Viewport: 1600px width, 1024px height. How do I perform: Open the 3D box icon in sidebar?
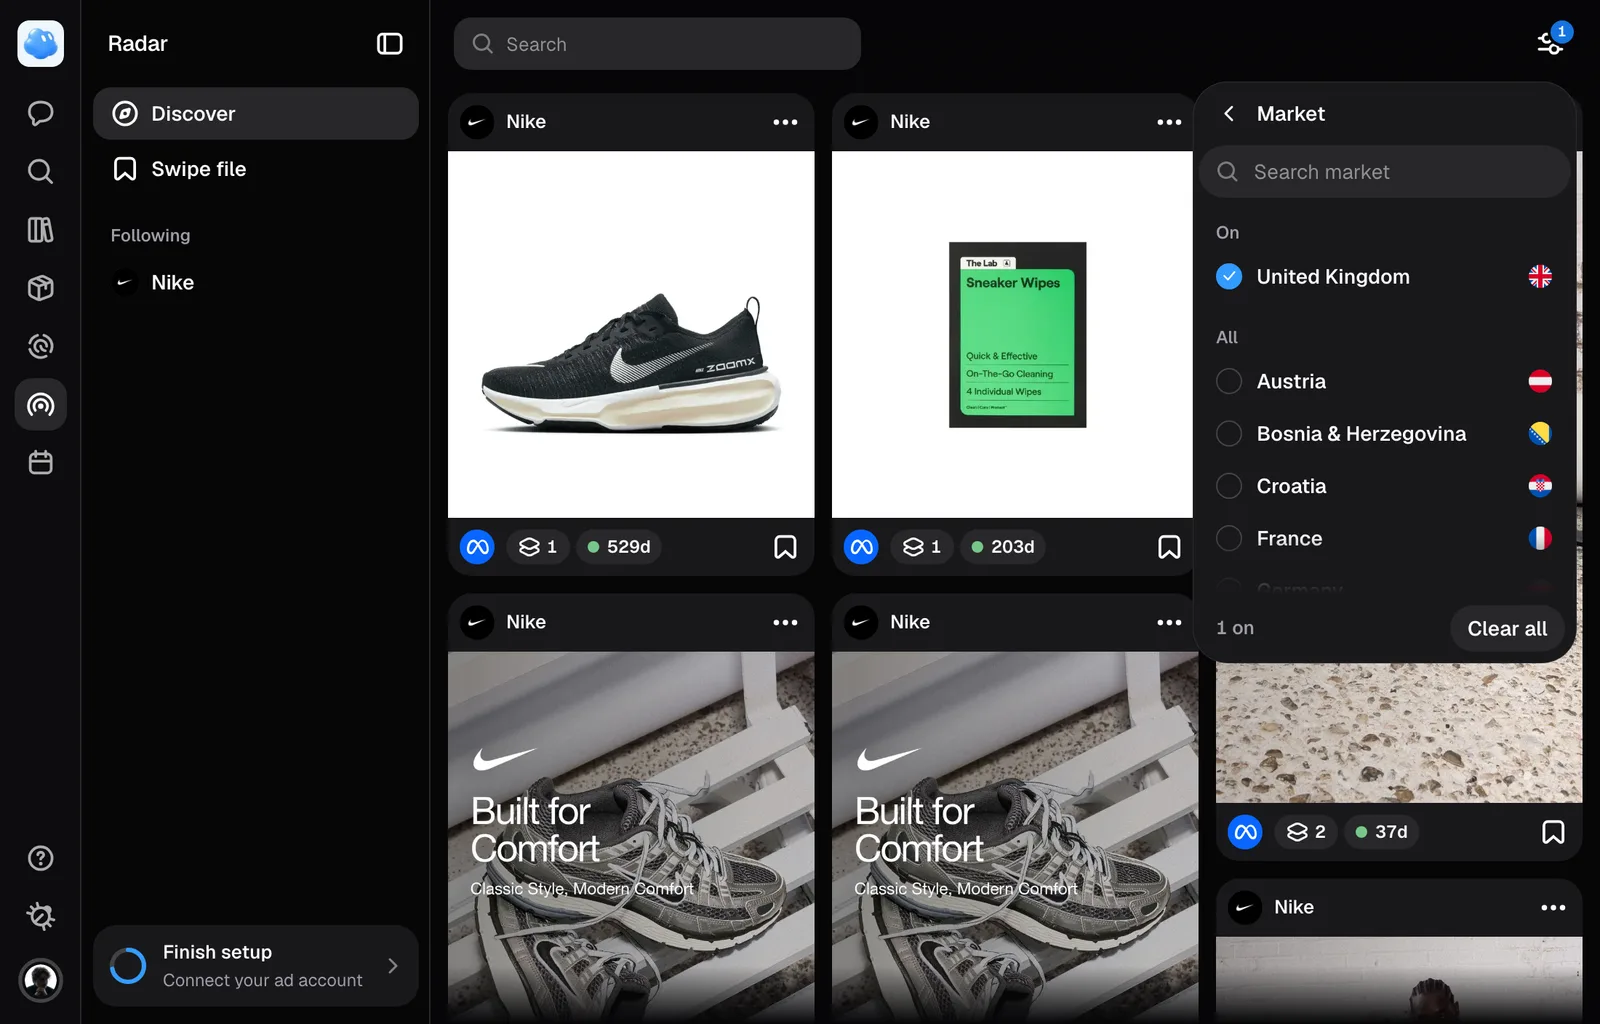coord(40,288)
